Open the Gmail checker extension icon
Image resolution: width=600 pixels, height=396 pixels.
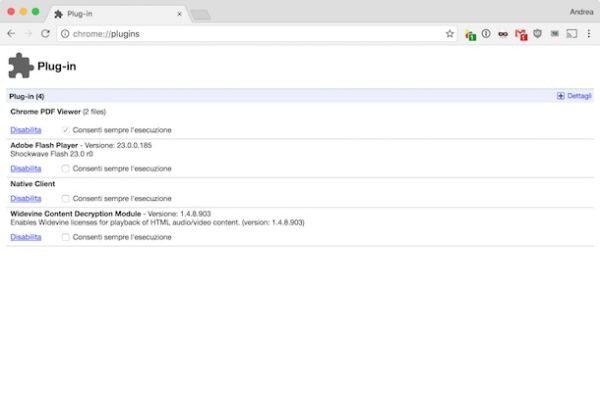click(x=521, y=34)
